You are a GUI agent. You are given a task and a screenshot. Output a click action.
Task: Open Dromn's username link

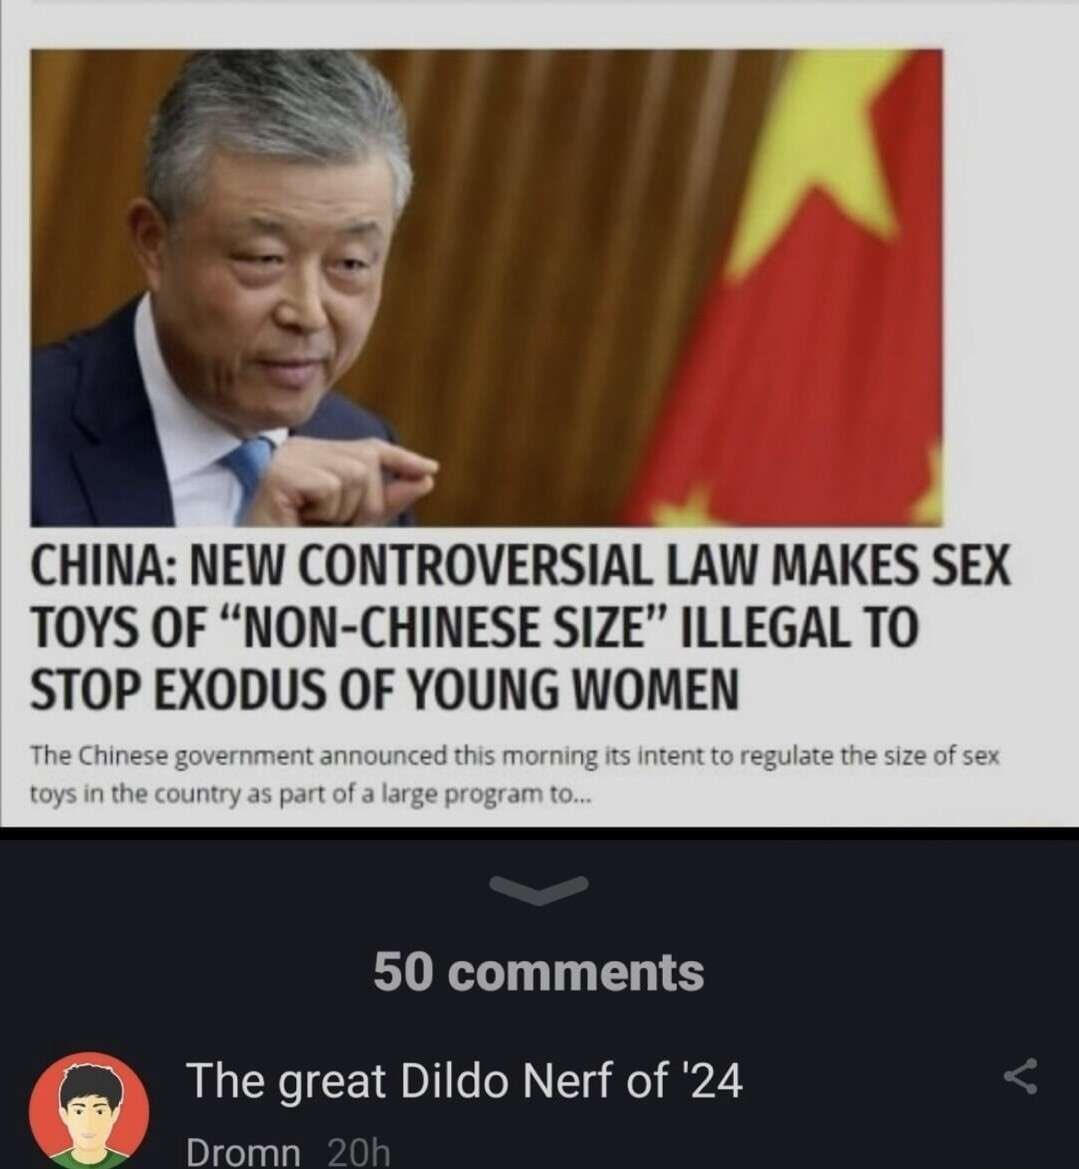243,1152
